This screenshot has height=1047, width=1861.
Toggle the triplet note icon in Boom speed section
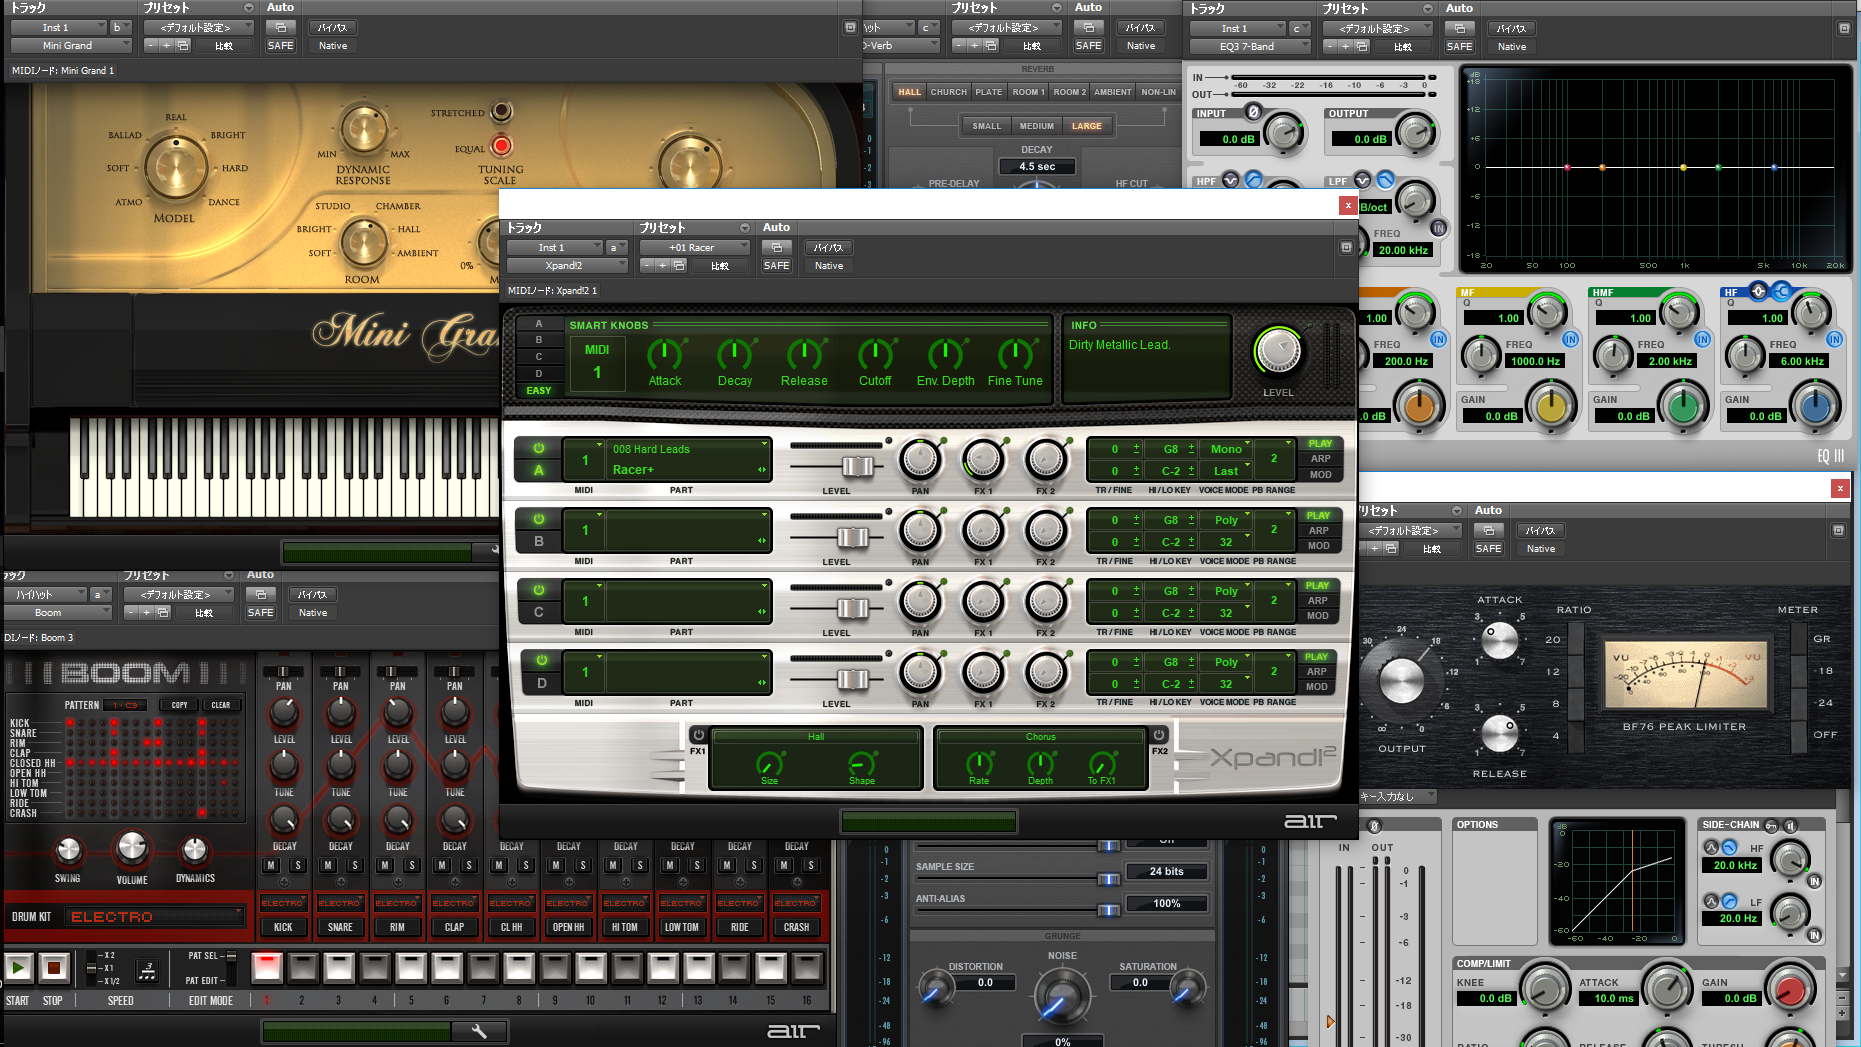pyautogui.click(x=147, y=969)
